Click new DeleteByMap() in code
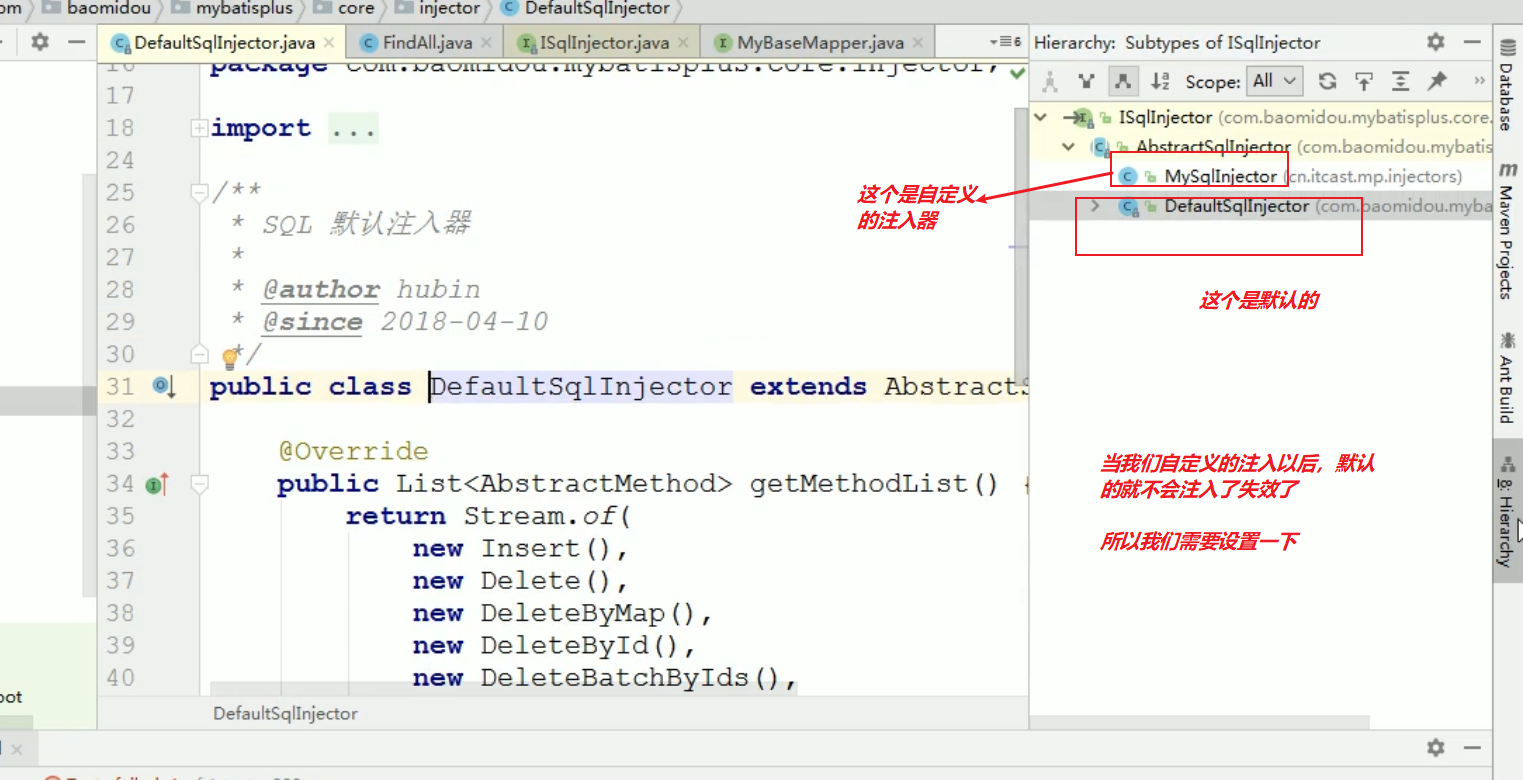This screenshot has width=1523, height=780. click(x=562, y=614)
